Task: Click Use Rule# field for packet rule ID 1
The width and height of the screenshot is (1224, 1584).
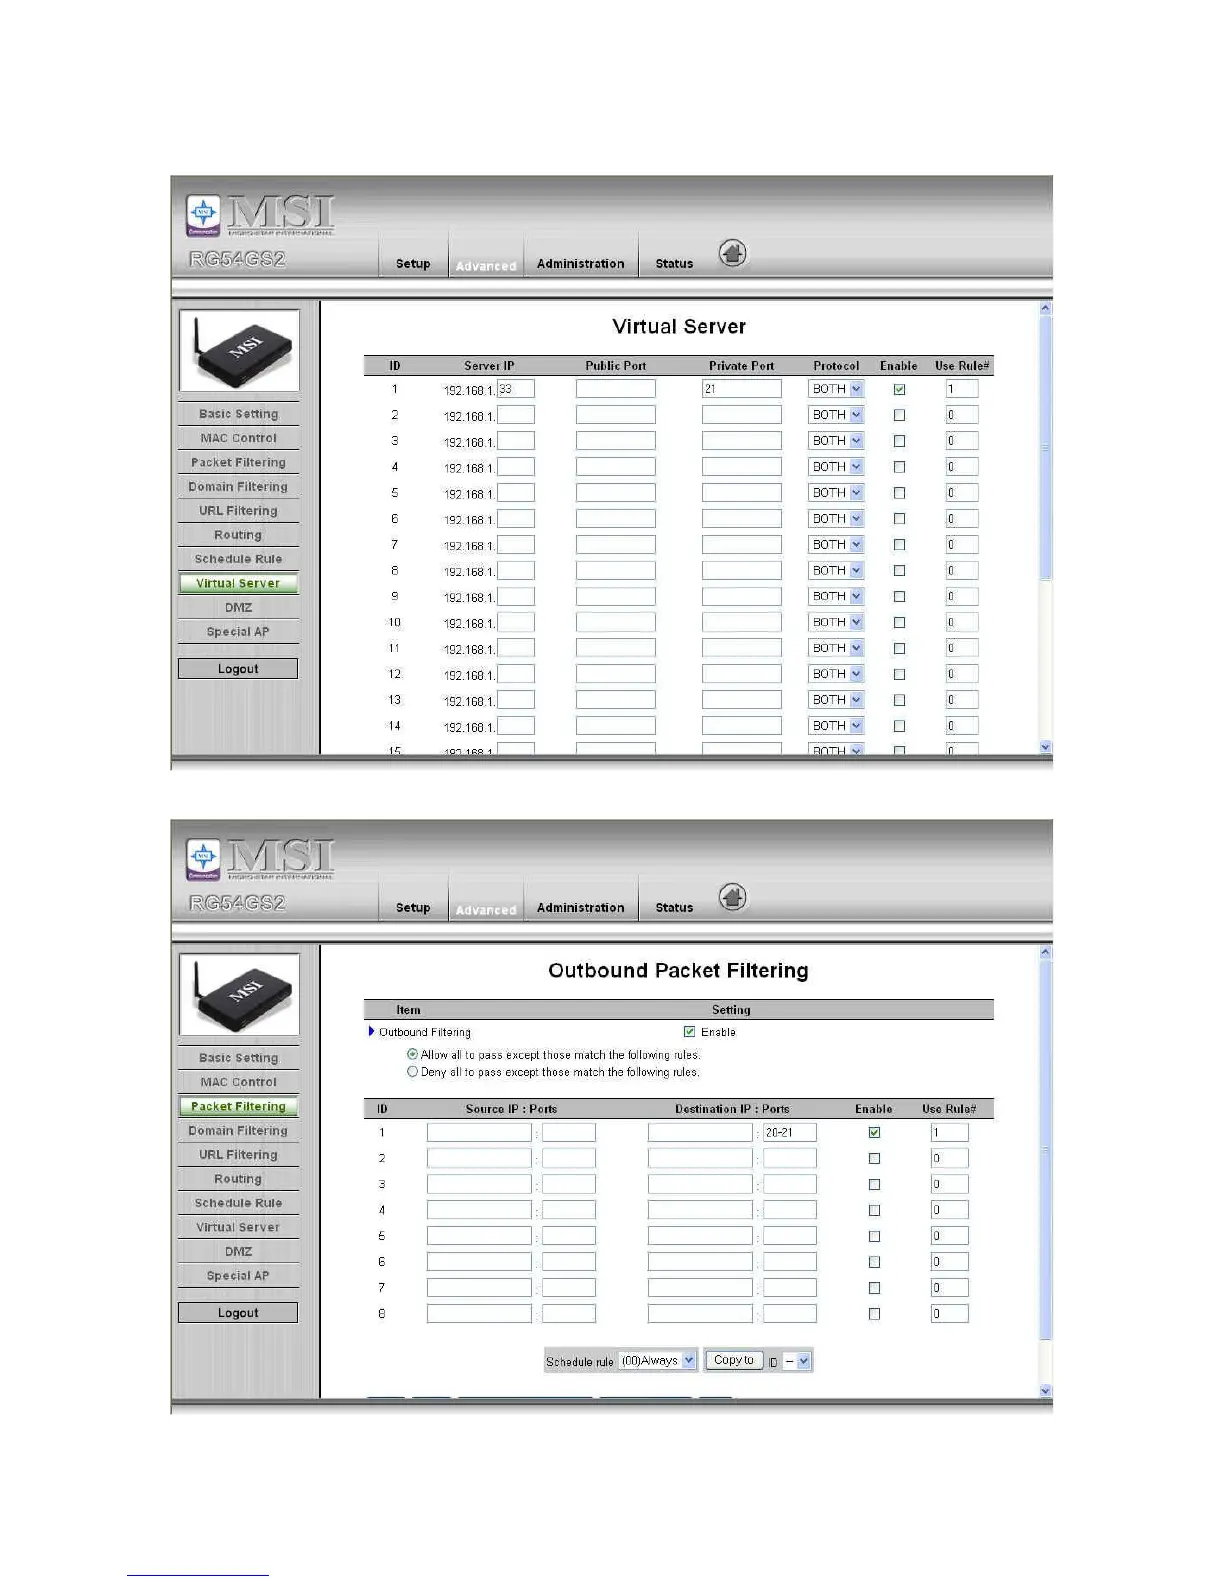Action: click(950, 1132)
